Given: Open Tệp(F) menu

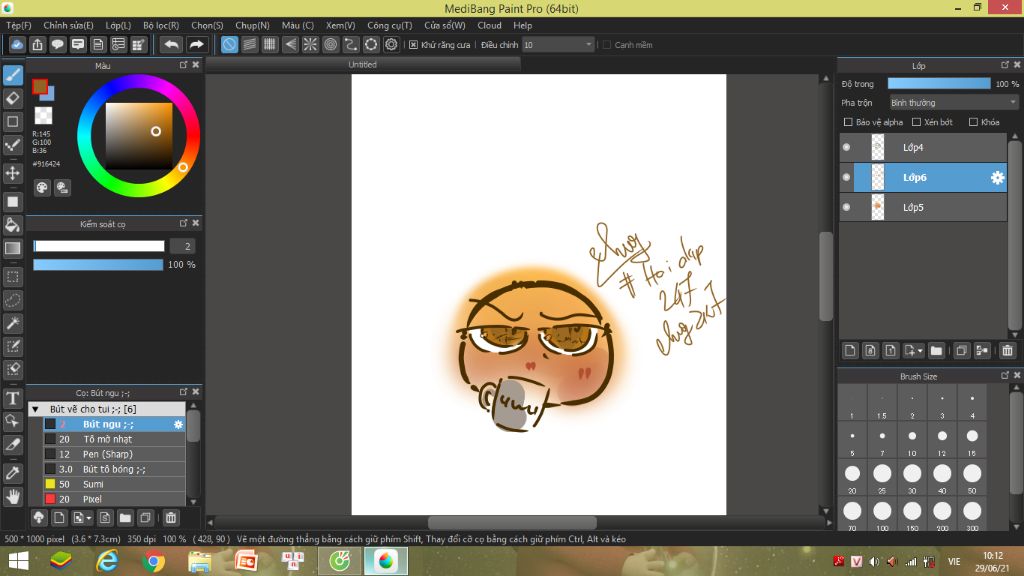Looking at the screenshot, I should pyautogui.click(x=18, y=25).
